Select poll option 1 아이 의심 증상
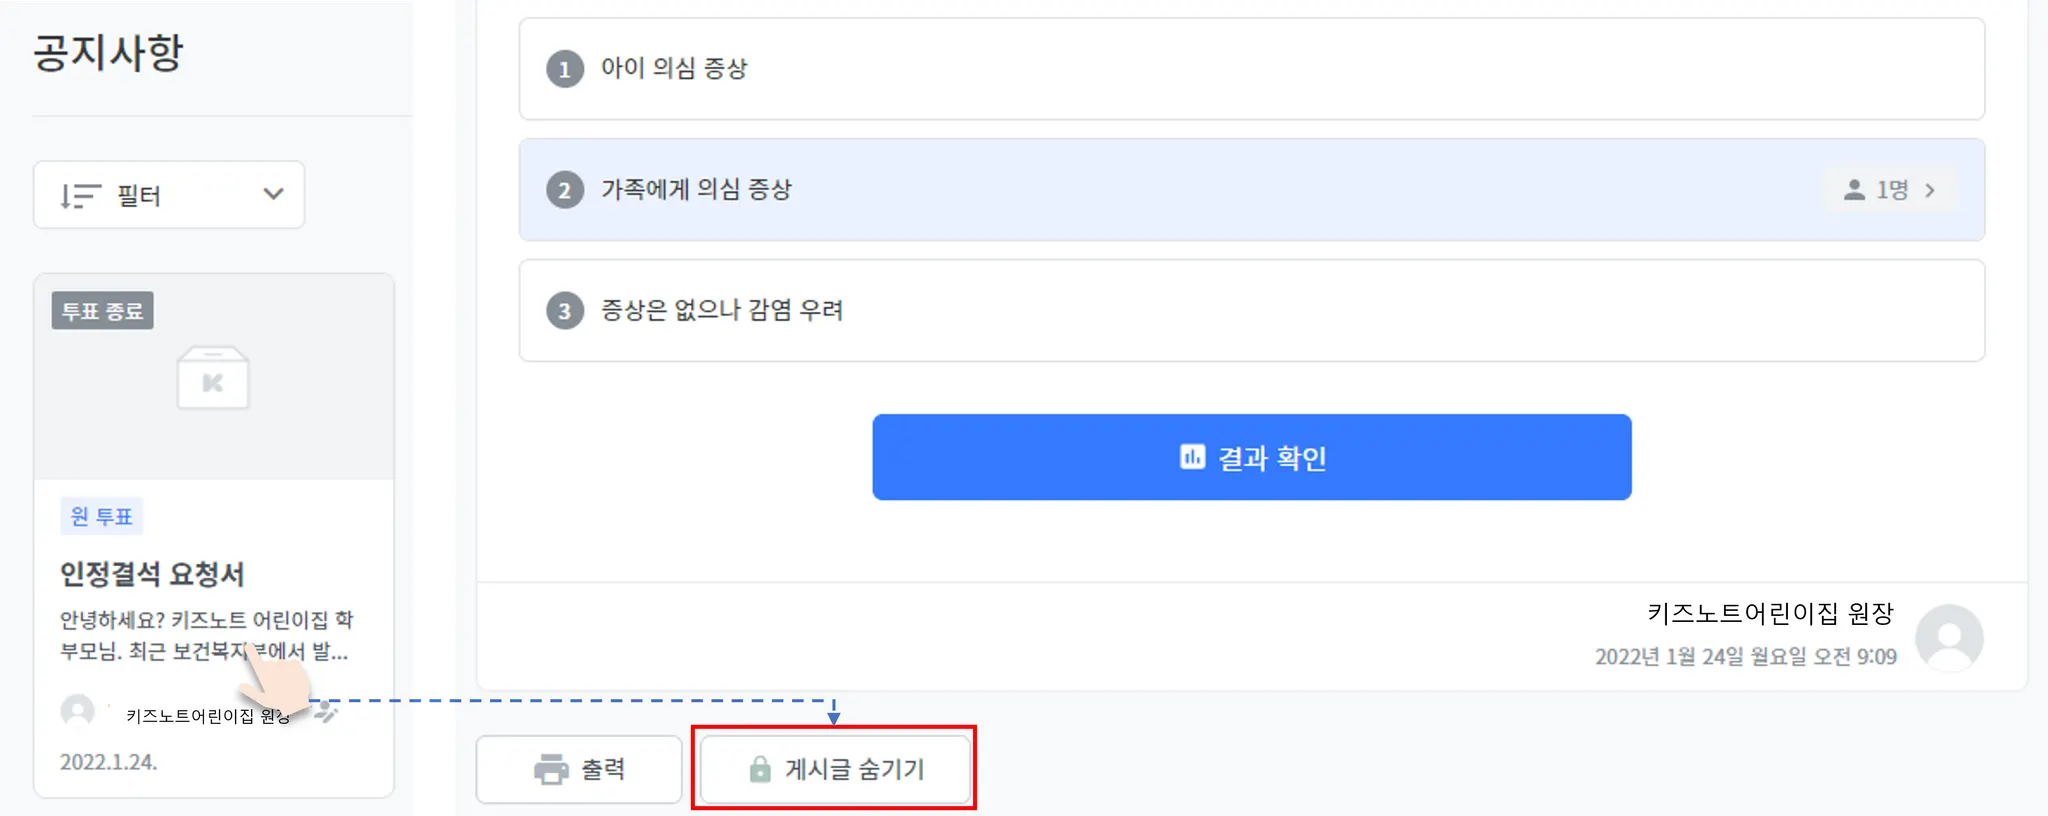Image resolution: width=2048 pixels, height=816 pixels. pos(1251,69)
